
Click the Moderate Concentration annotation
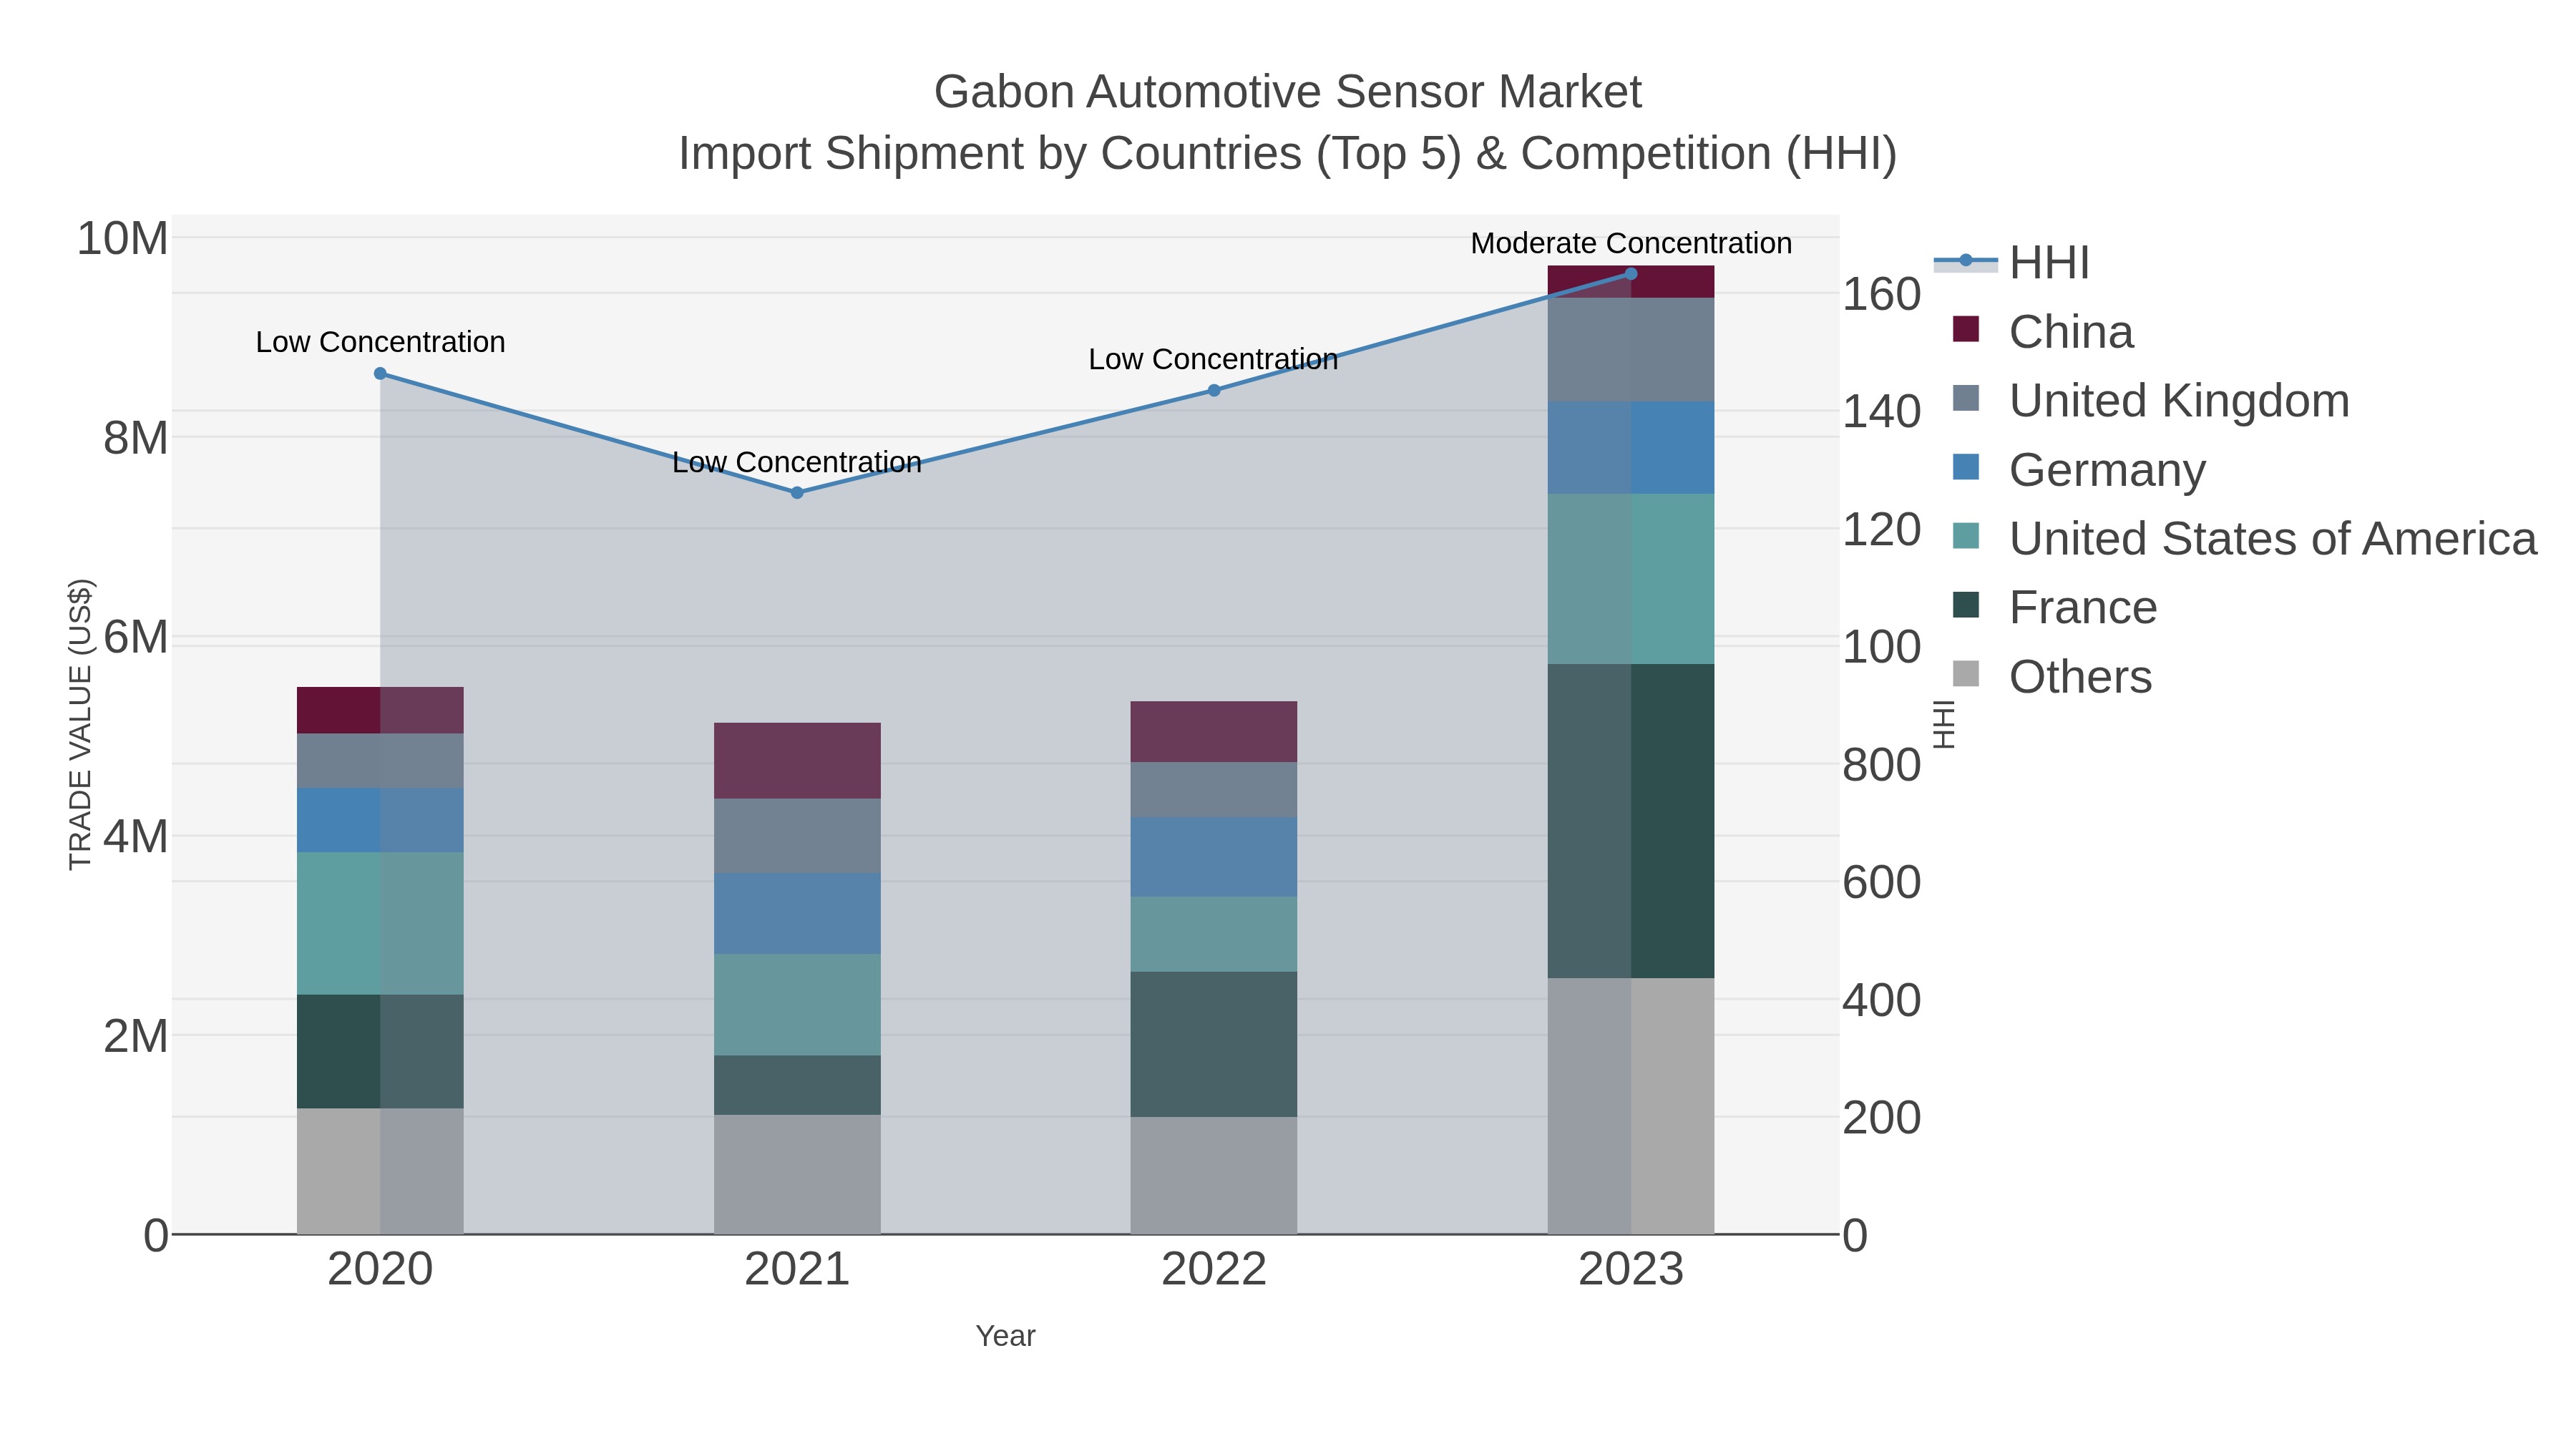click(1631, 243)
